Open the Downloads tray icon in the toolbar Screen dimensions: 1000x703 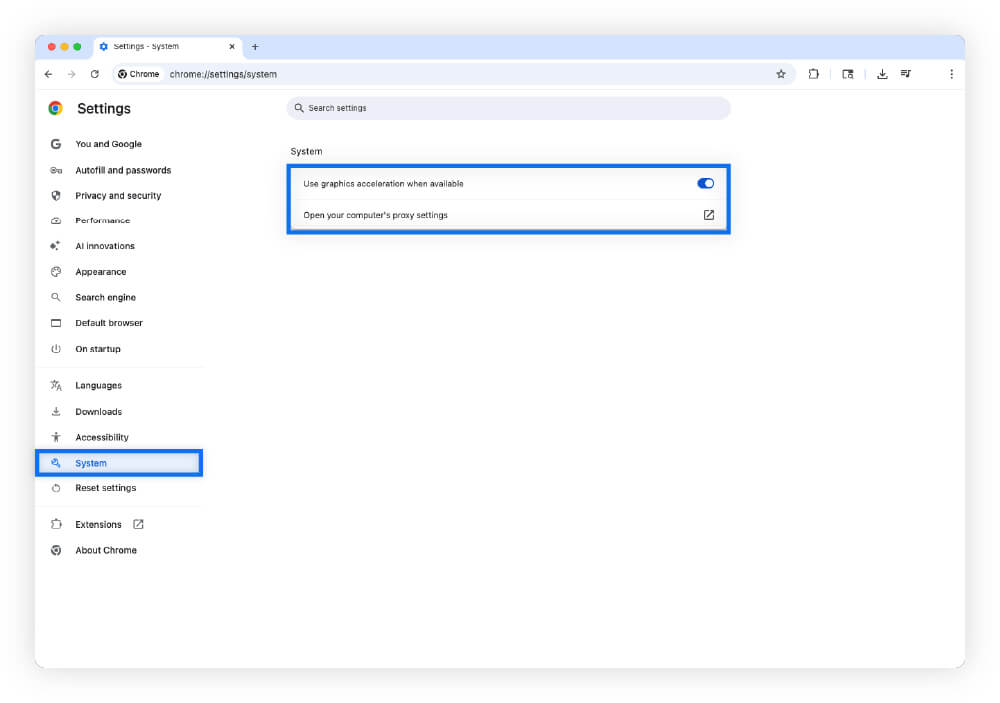(x=881, y=73)
